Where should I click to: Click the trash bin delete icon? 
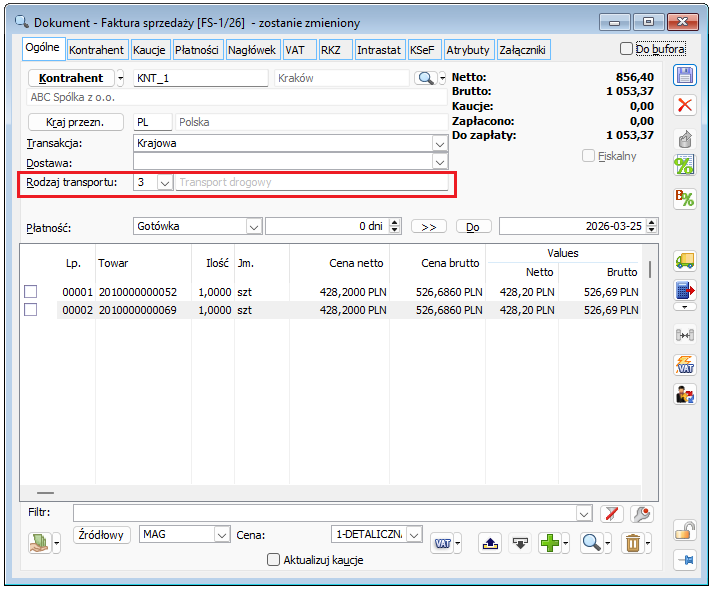point(632,543)
